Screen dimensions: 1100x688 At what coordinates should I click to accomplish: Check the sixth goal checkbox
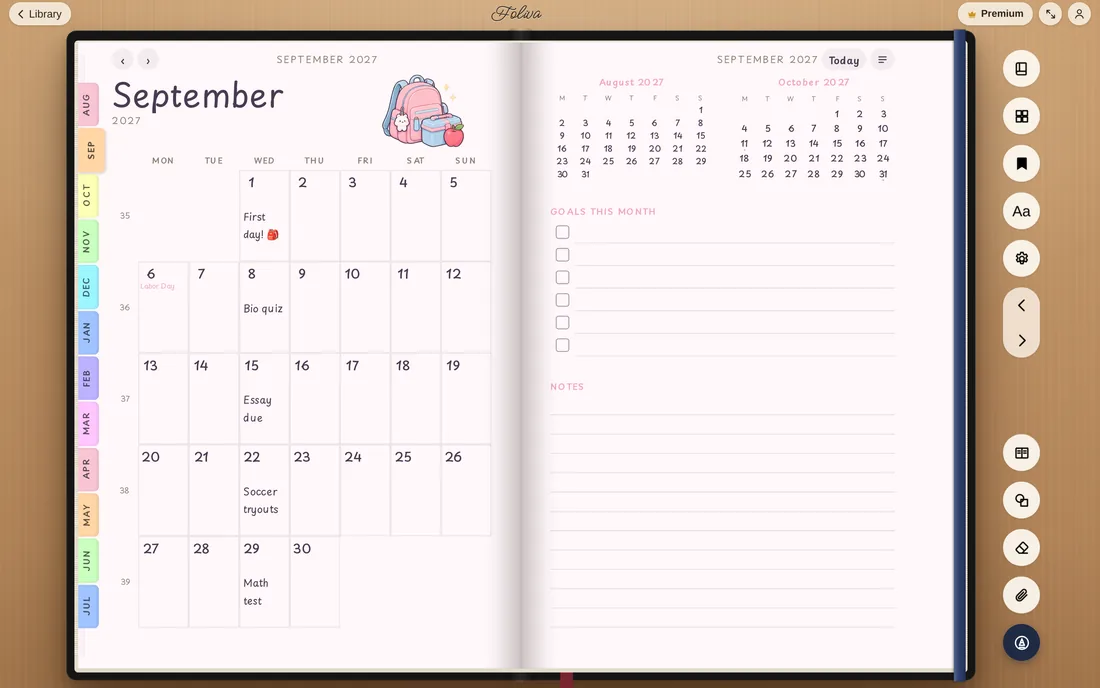click(563, 345)
